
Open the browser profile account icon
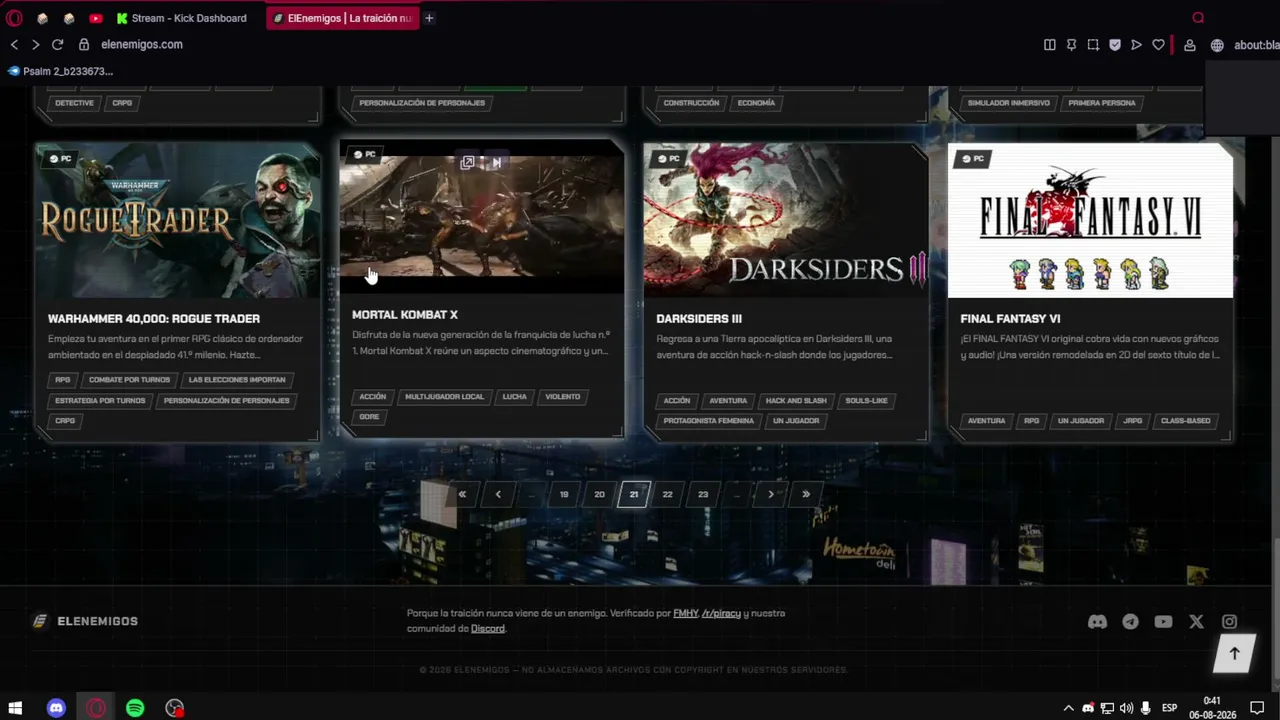[1189, 45]
